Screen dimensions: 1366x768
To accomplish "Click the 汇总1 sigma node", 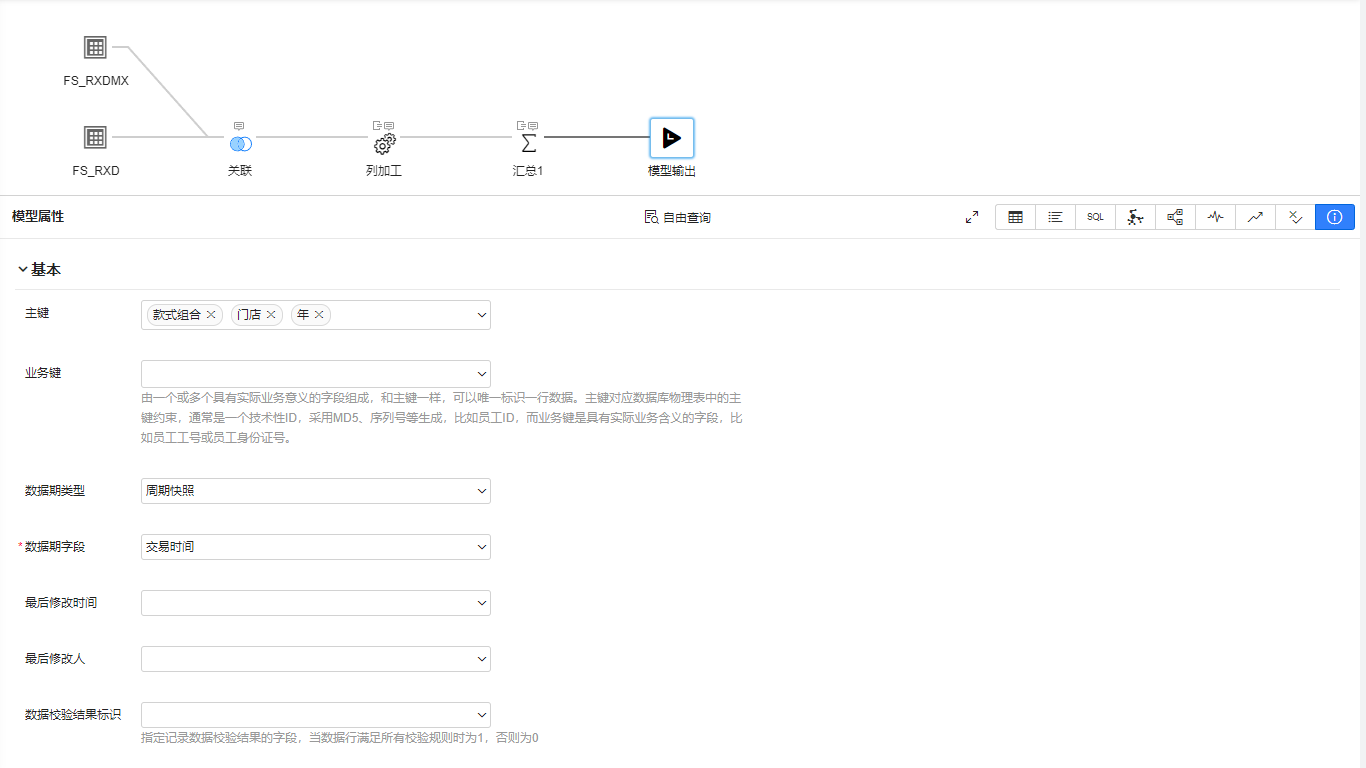I will tap(528, 143).
